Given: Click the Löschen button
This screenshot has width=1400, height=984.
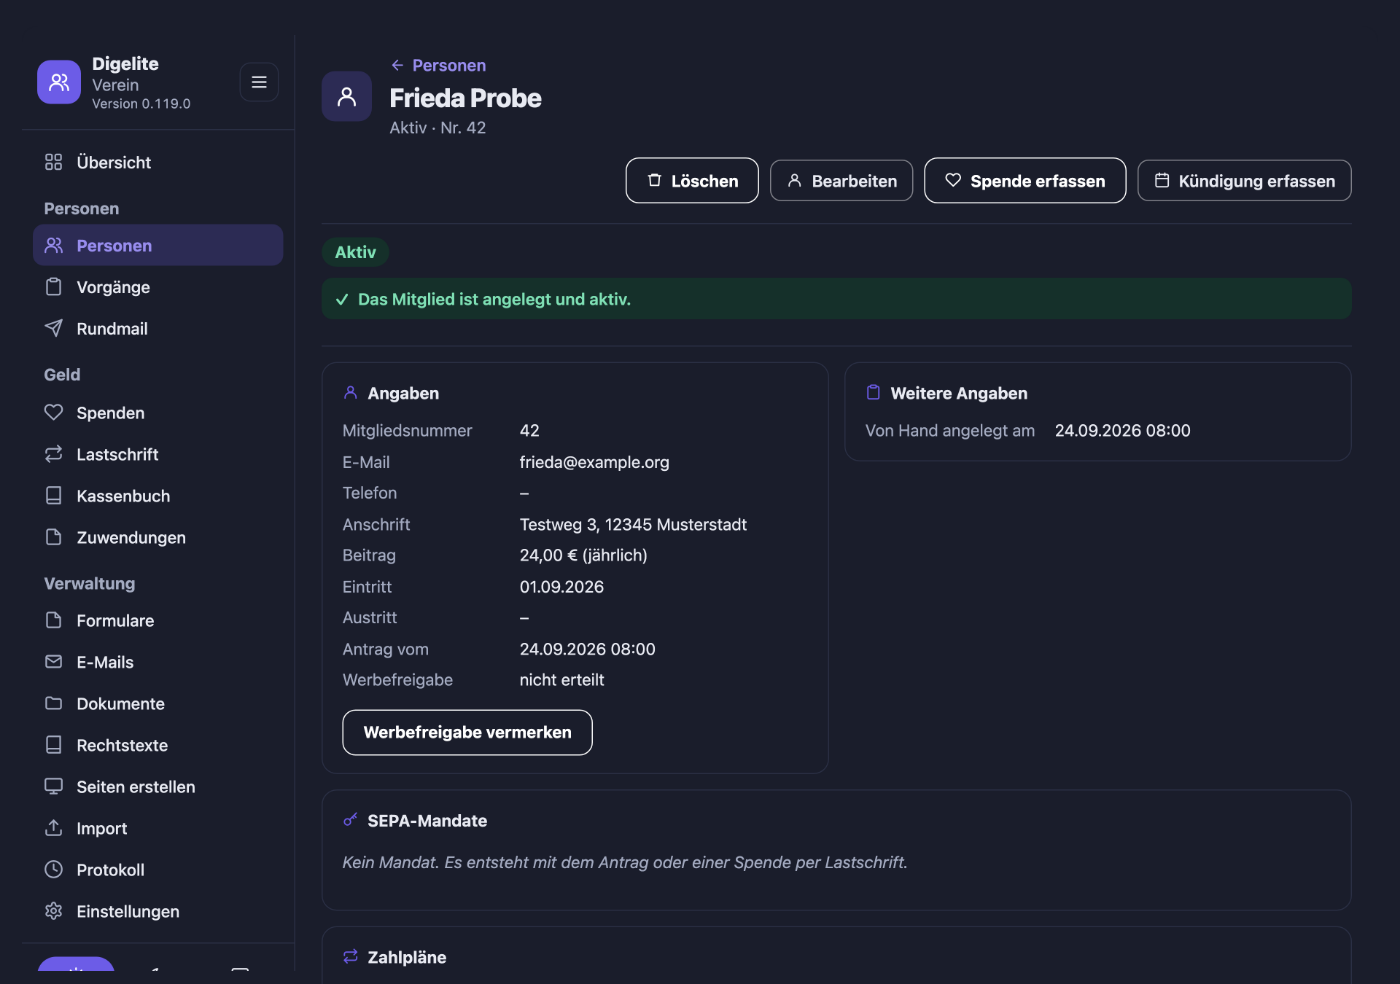Looking at the screenshot, I should coord(692,180).
